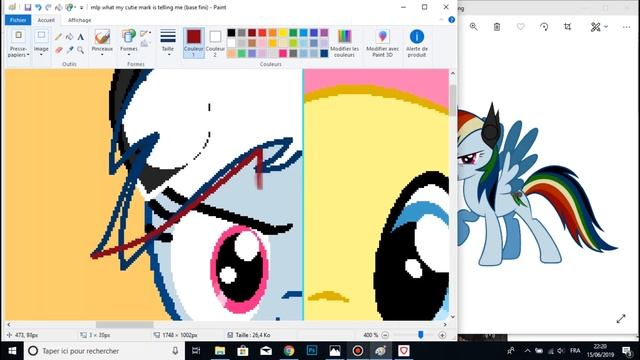Click the Redo arrow in title bar
640x360 pixels.
pos(49,7)
